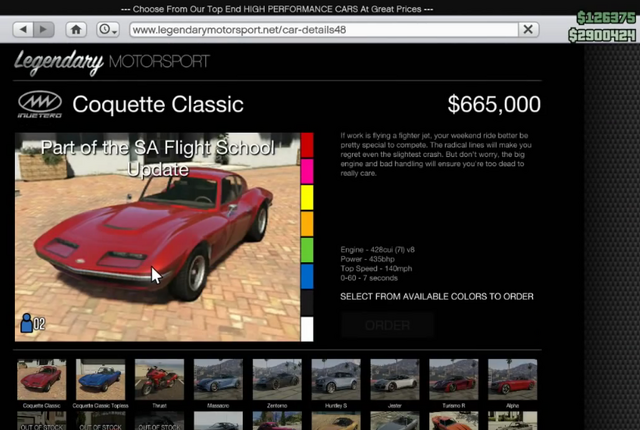640x430 pixels.
Task: Click the browser forward arrow button
Action: [44, 29]
